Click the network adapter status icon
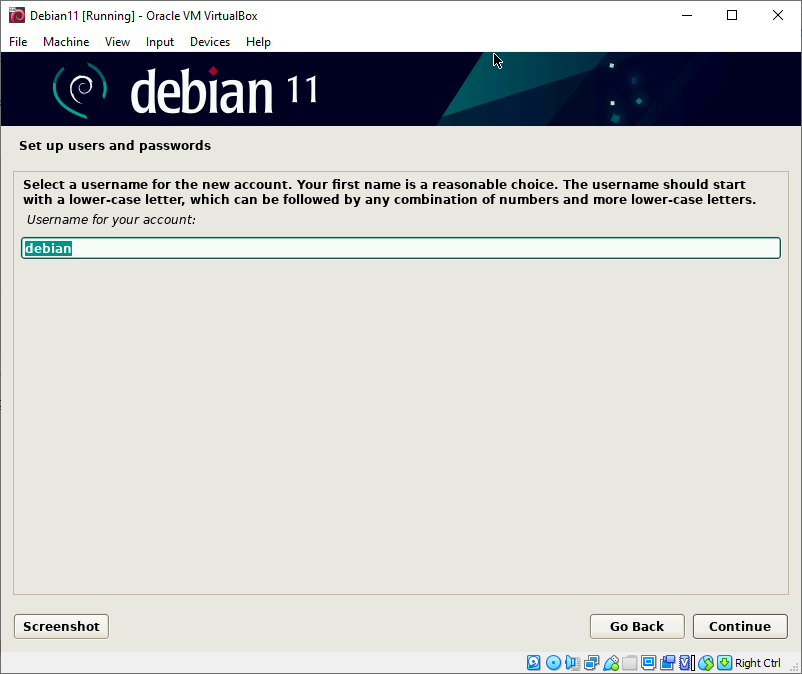 pos(592,663)
